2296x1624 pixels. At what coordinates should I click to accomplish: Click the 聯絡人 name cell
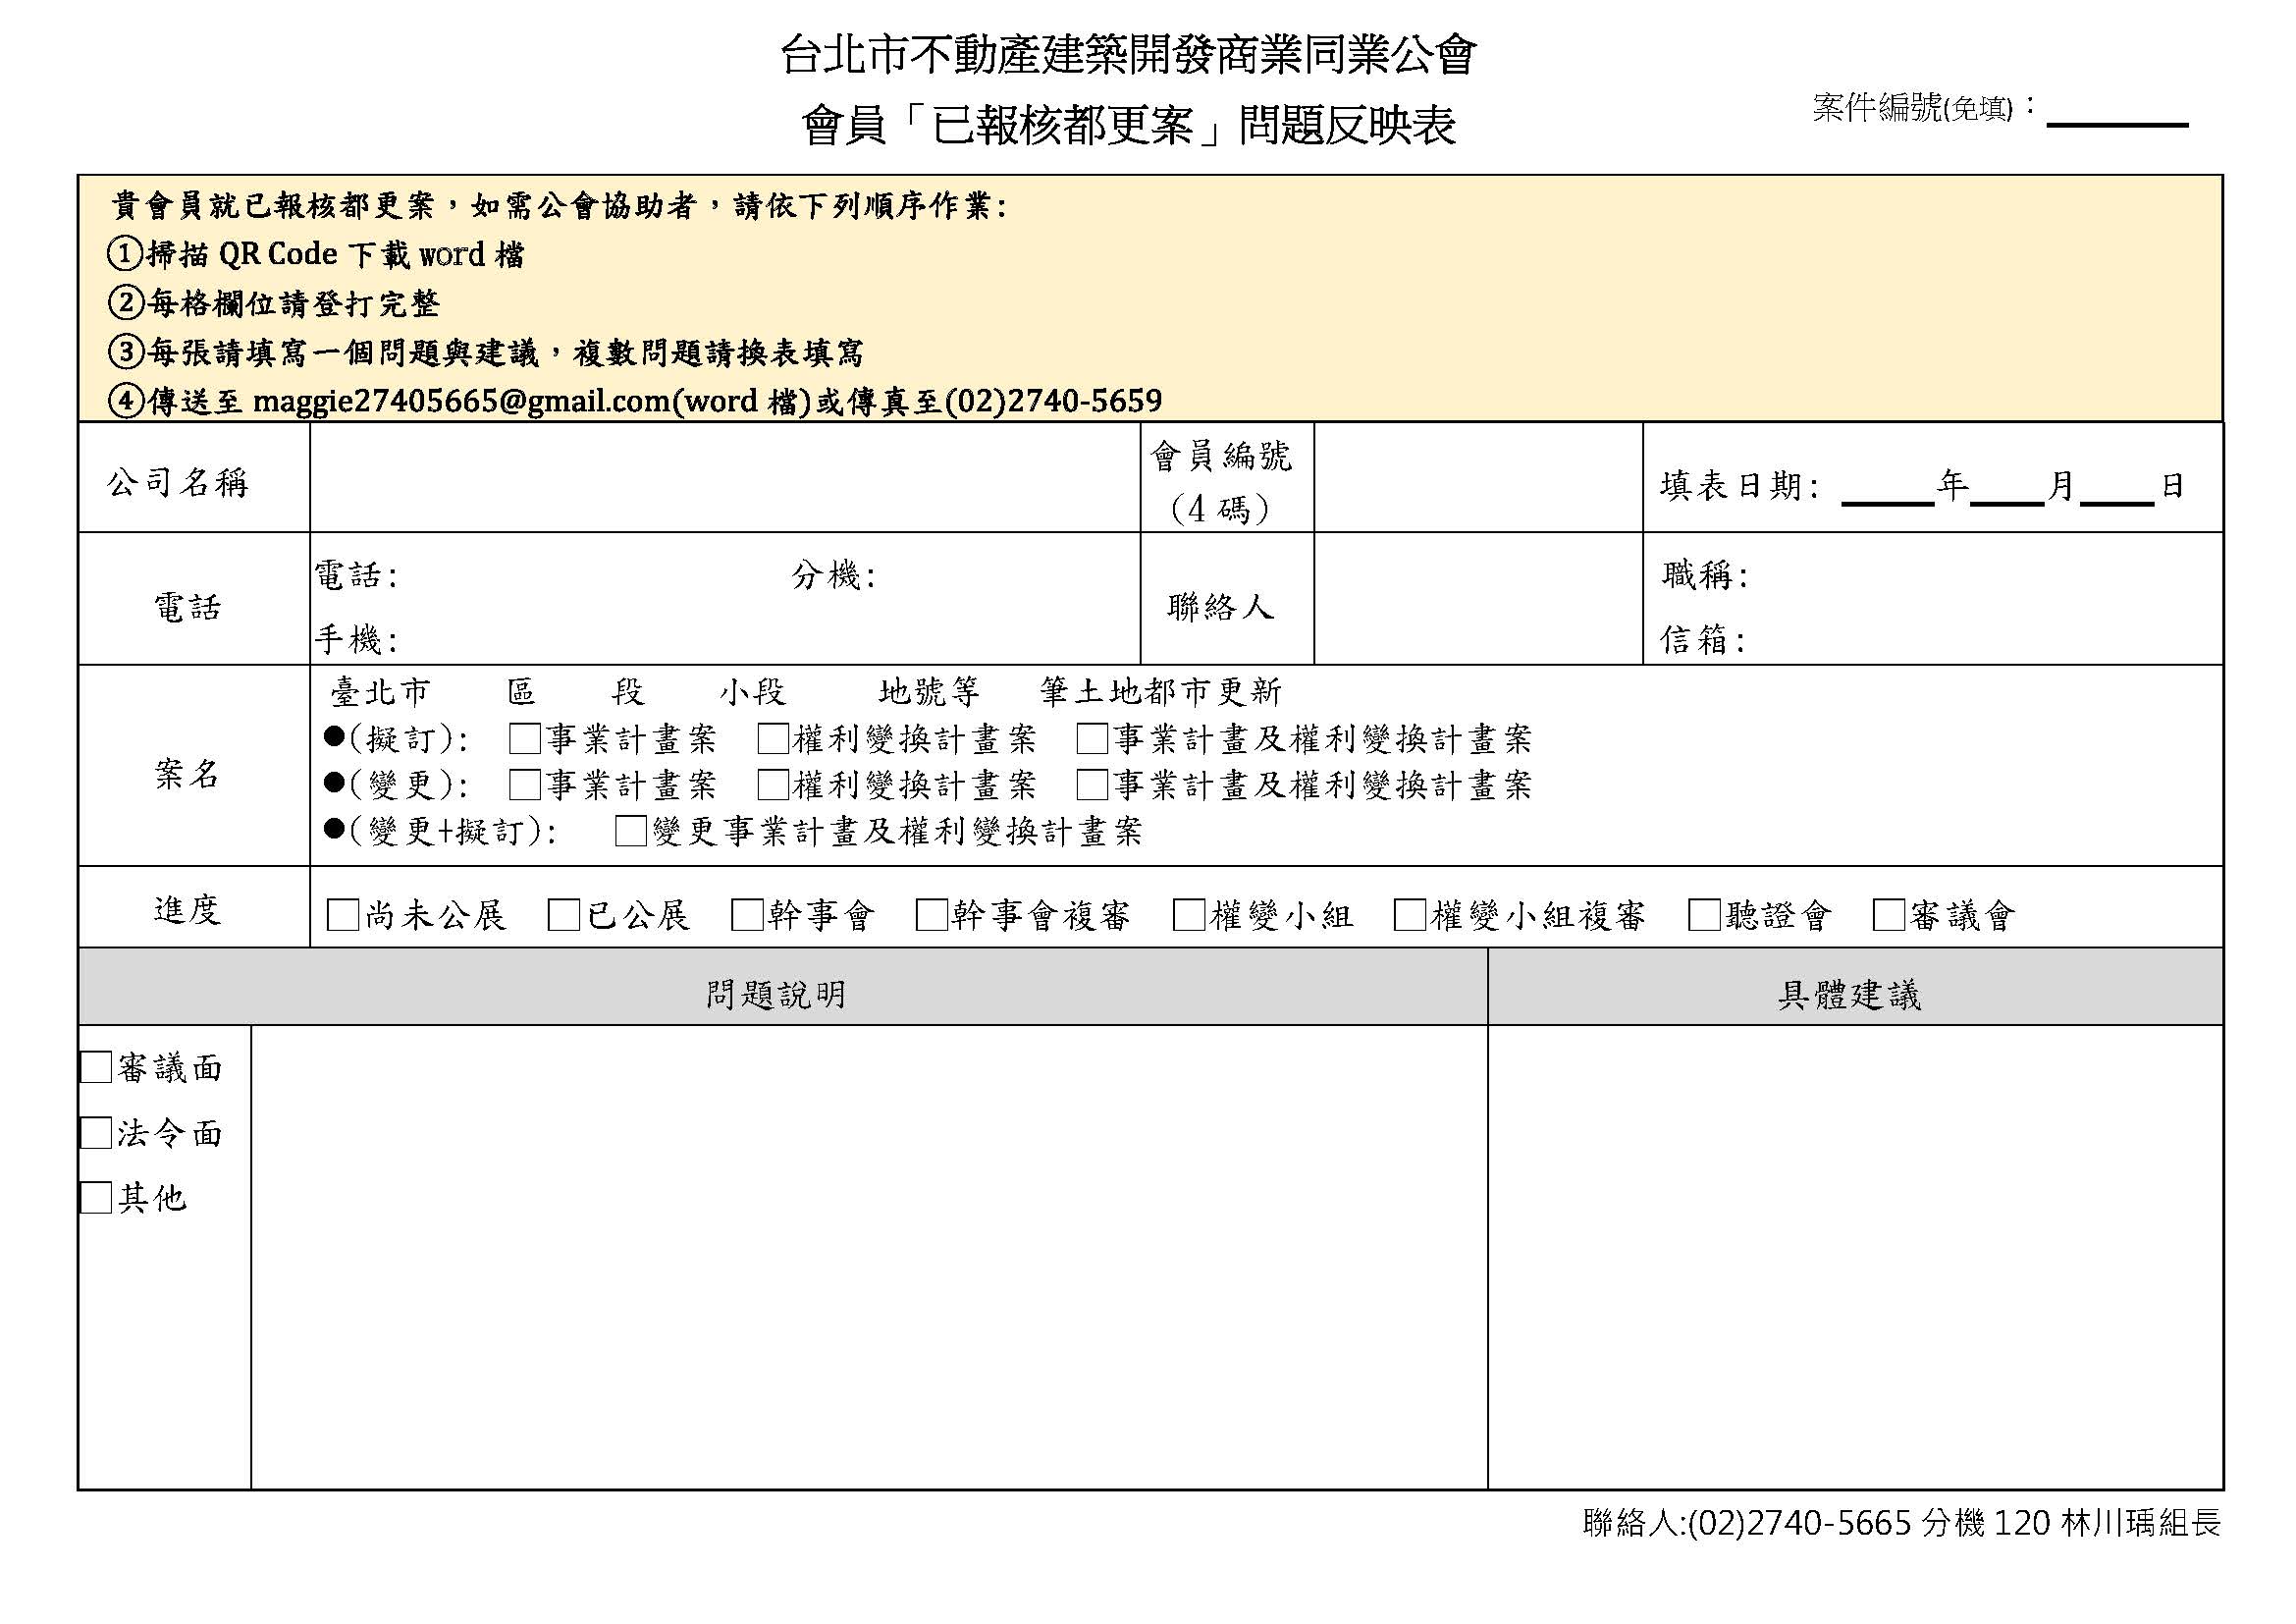pyautogui.click(x=1477, y=599)
